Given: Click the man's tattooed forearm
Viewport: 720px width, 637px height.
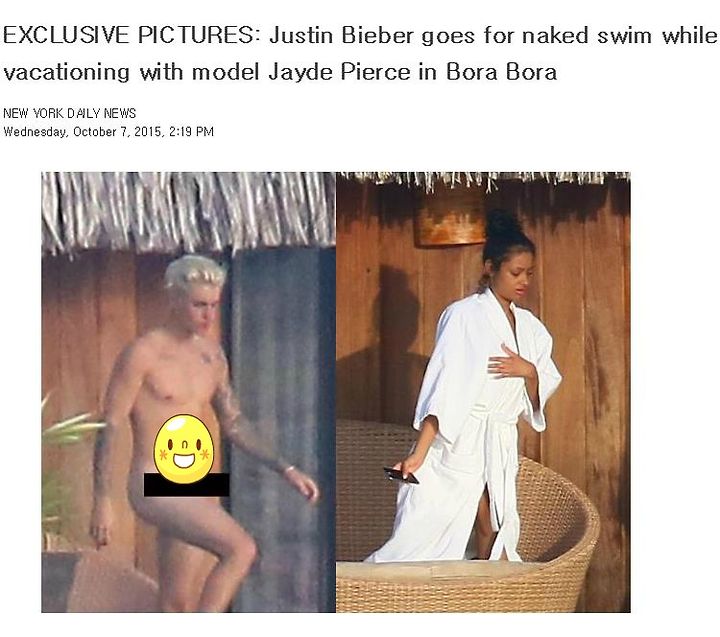Looking at the screenshot, I should (257, 441).
